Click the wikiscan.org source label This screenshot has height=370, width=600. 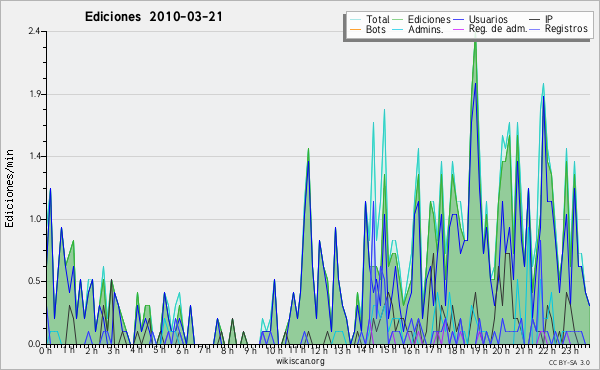(300, 361)
